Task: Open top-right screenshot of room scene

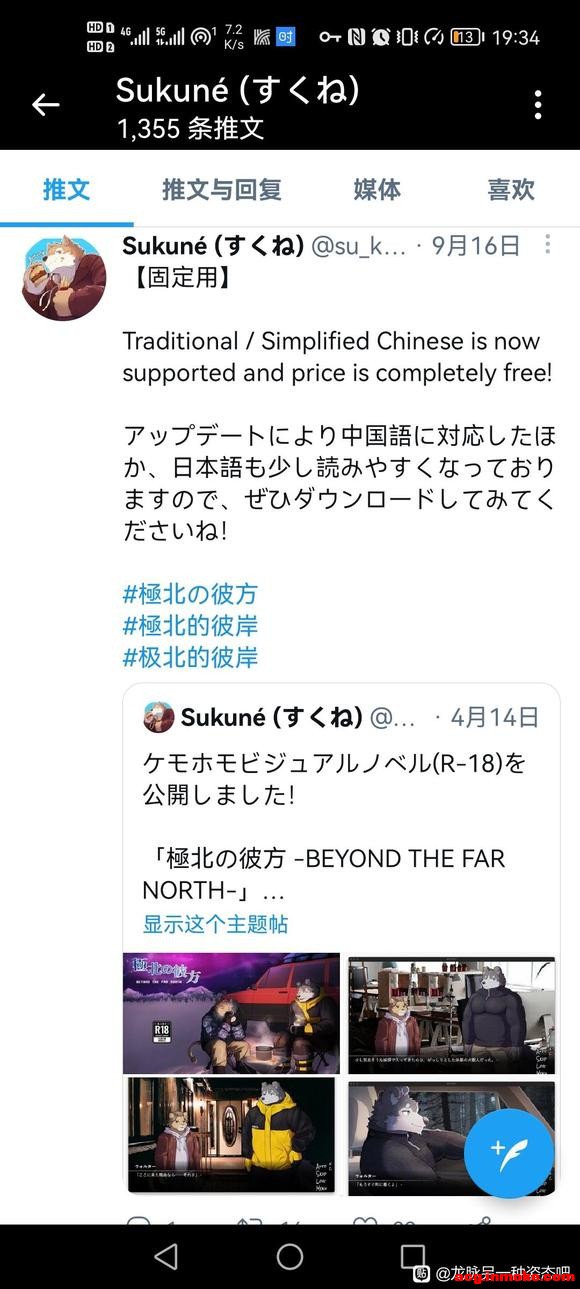Action: click(x=451, y=1013)
